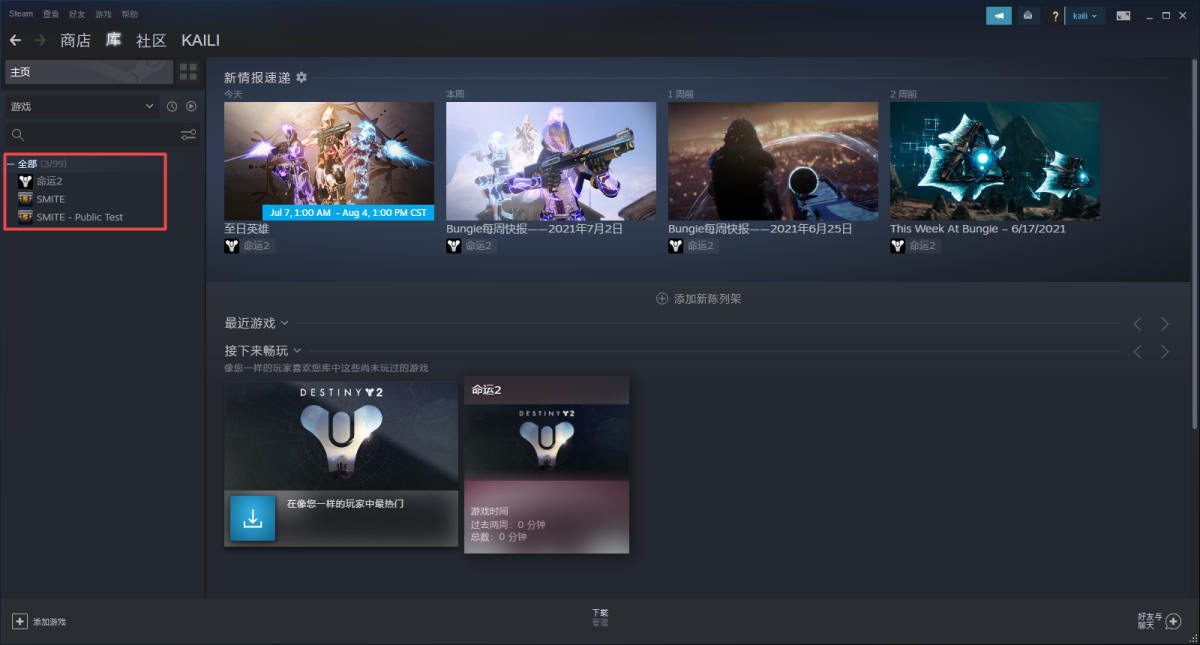
Task: Select SMITE - Public Test icon
Action: coord(25,217)
